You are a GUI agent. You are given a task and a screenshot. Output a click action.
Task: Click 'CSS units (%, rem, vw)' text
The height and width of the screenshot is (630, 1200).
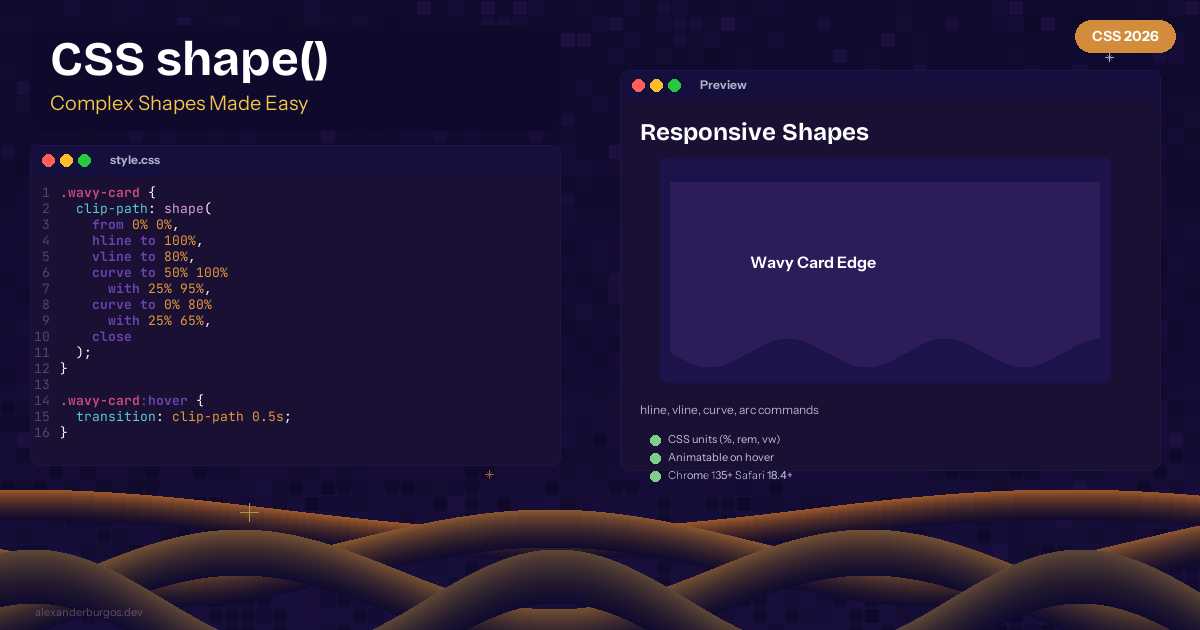[x=724, y=439]
